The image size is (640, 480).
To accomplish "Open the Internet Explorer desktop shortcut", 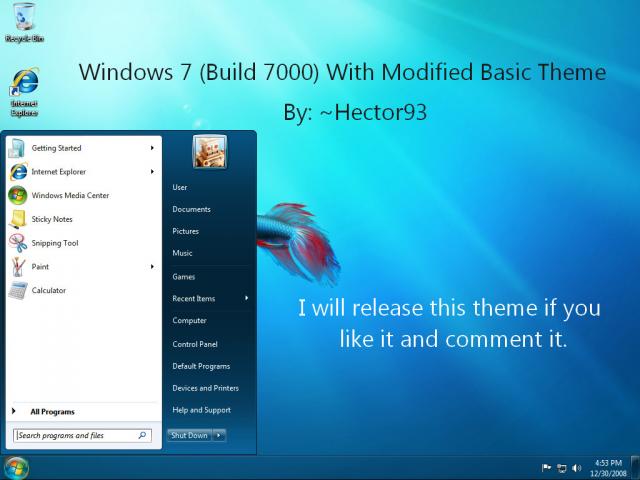I will click(x=24, y=92).
